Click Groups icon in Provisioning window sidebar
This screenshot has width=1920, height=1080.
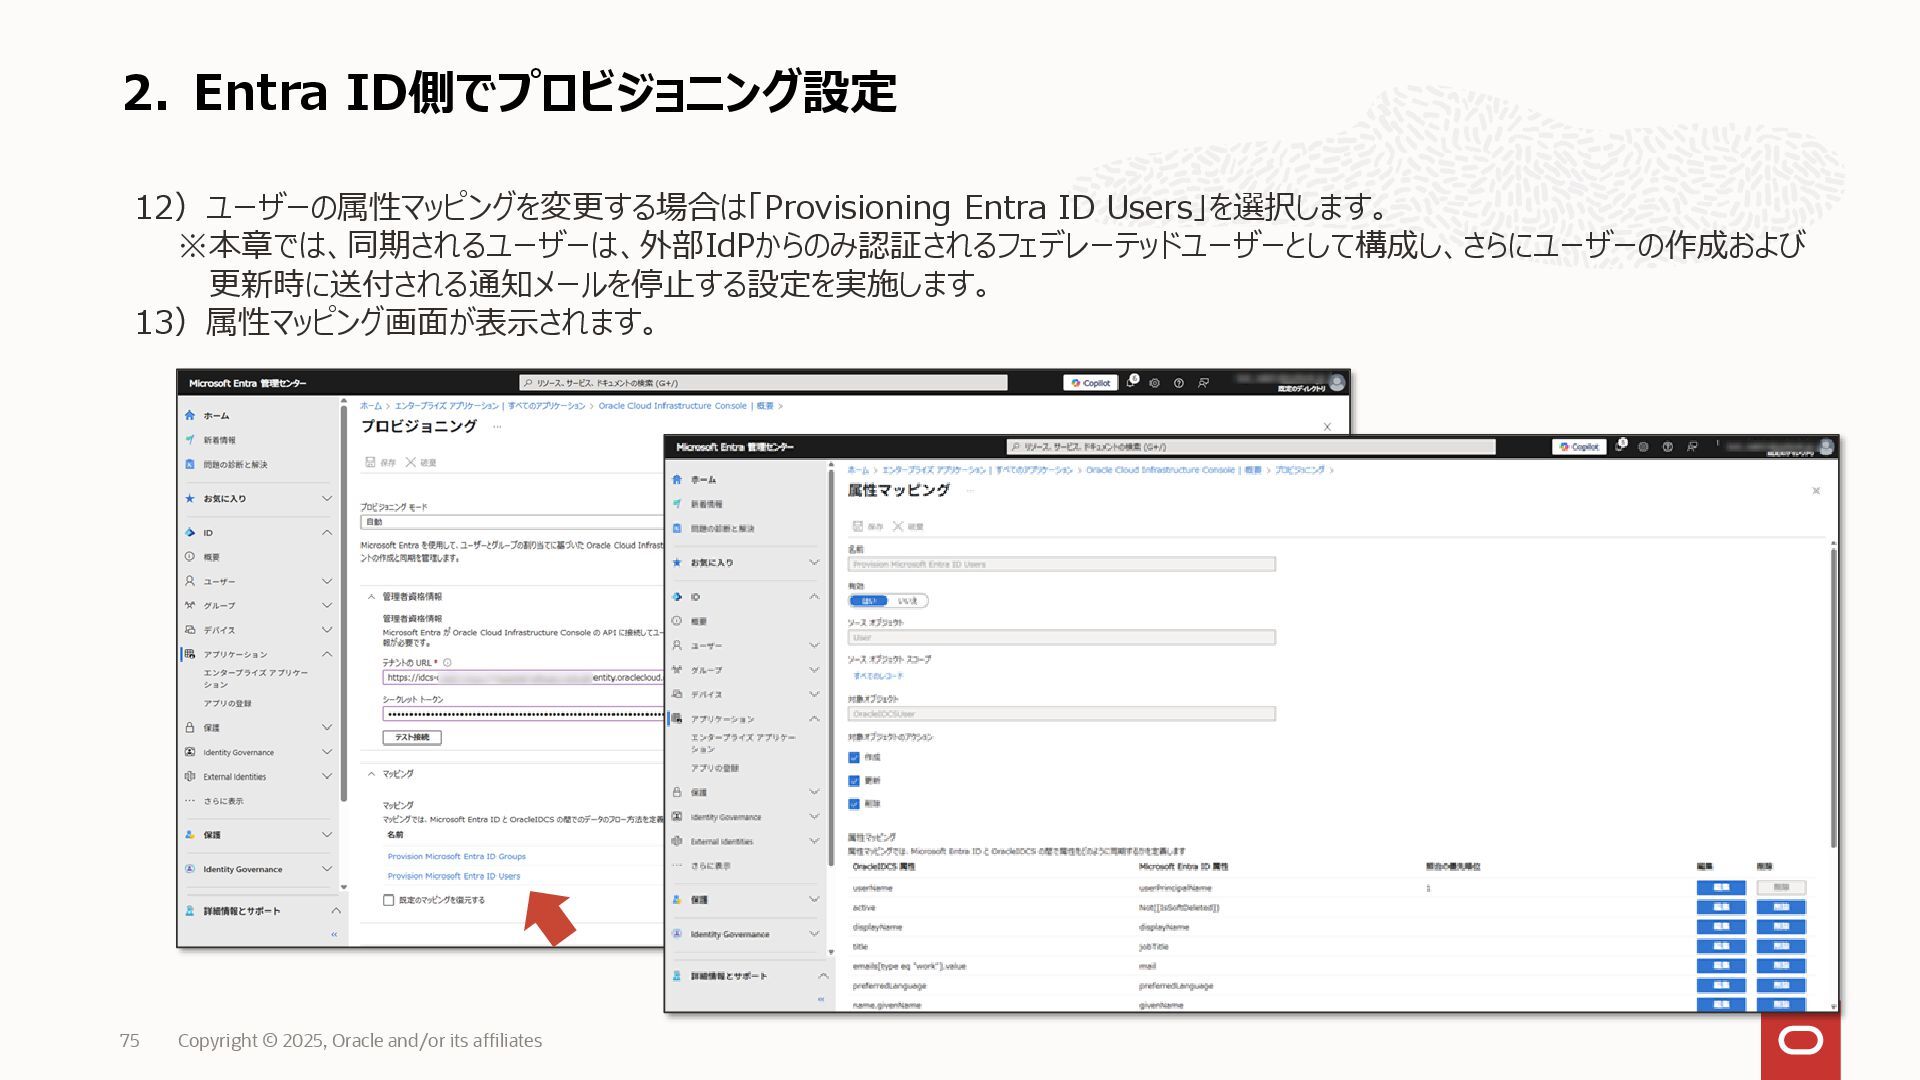[x=190, y=605]
